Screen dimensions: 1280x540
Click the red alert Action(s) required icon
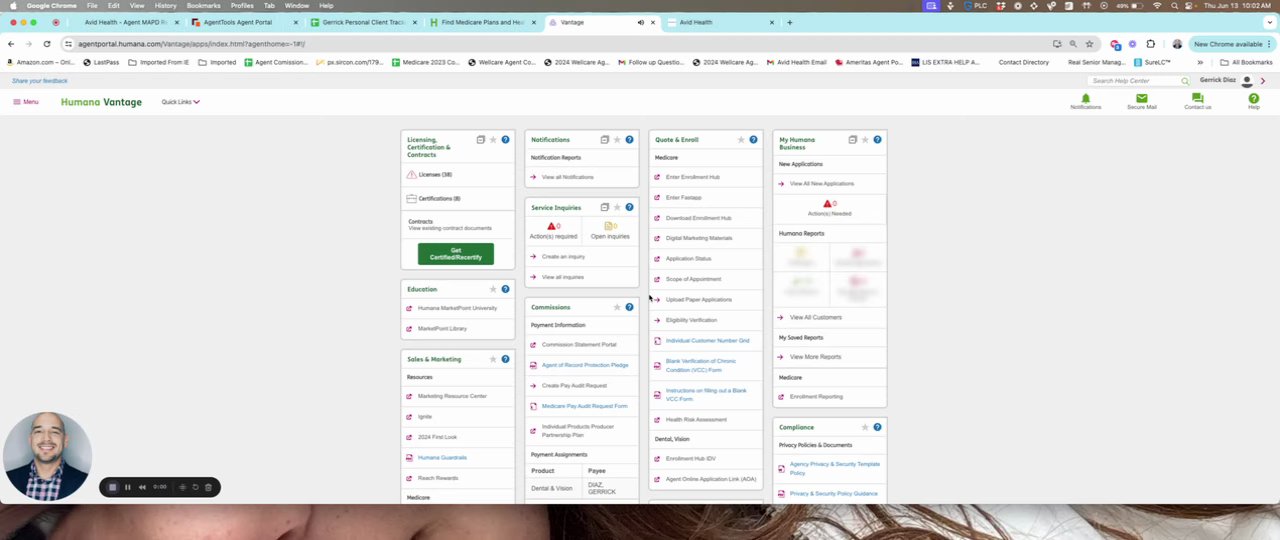click(551, 226)
